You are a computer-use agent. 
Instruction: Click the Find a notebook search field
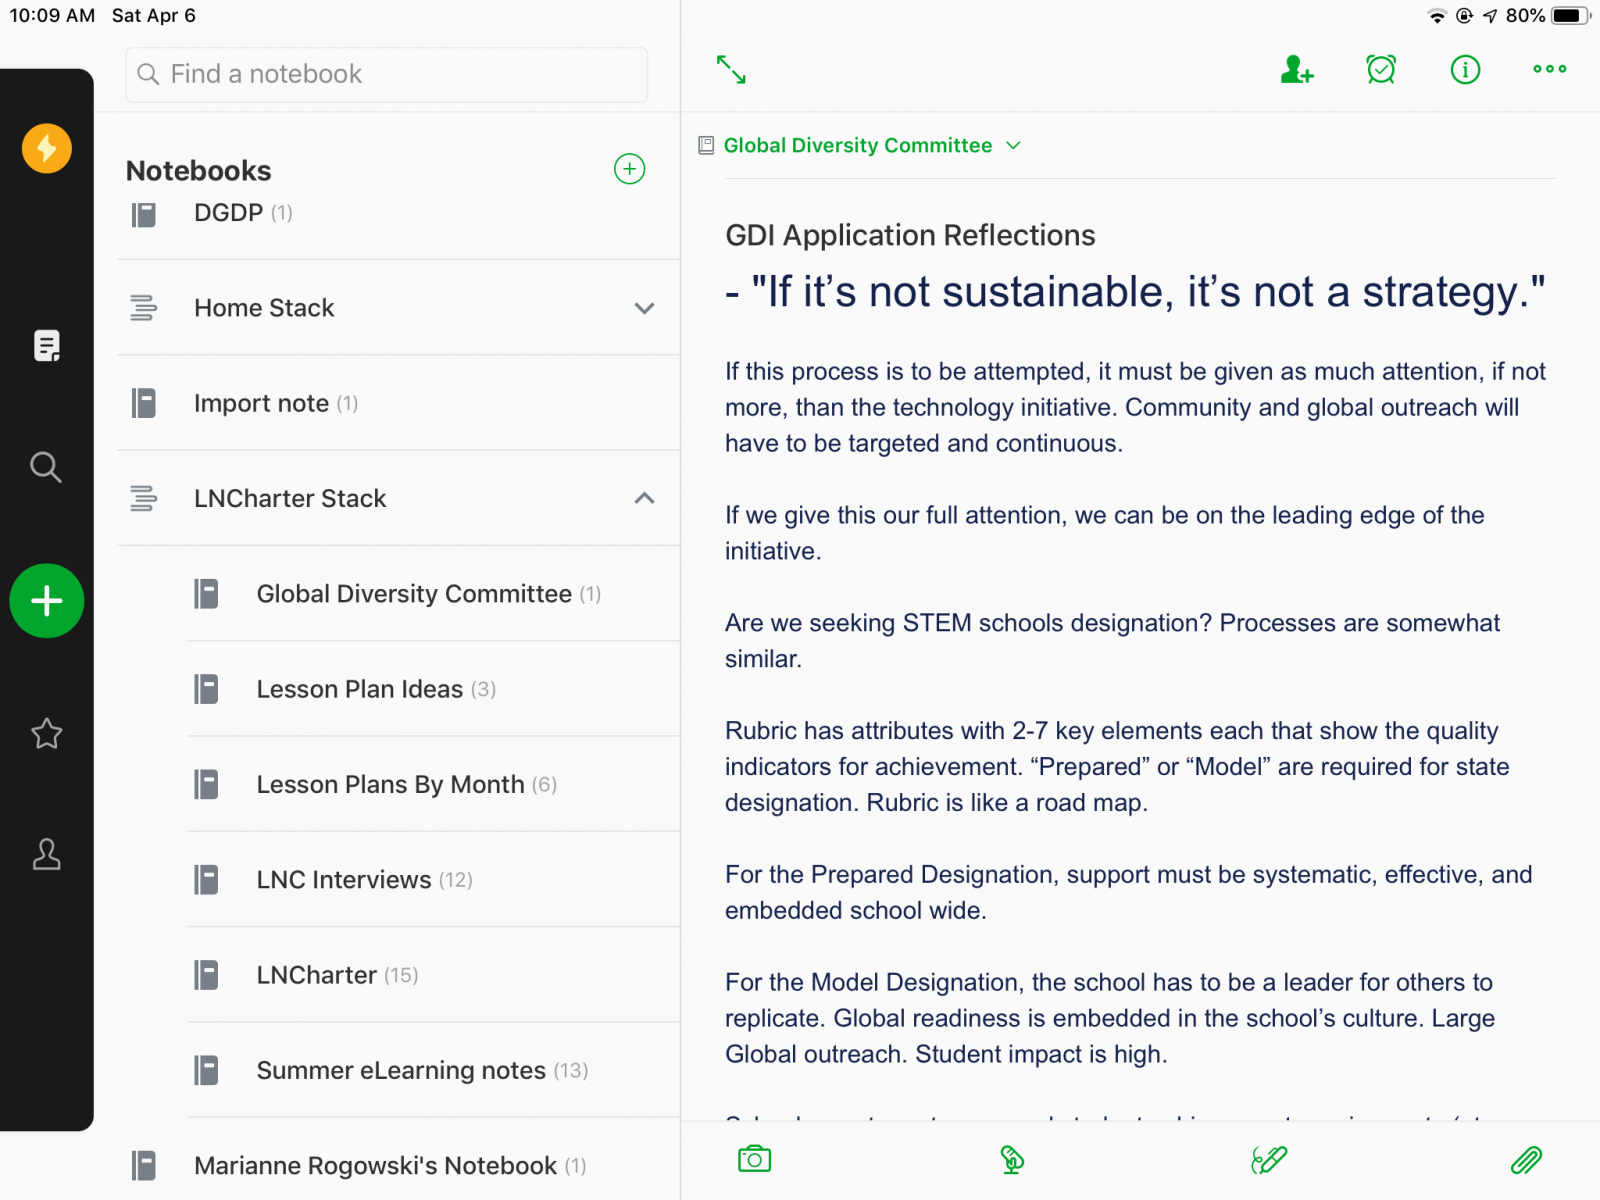(x=386, y=74)
